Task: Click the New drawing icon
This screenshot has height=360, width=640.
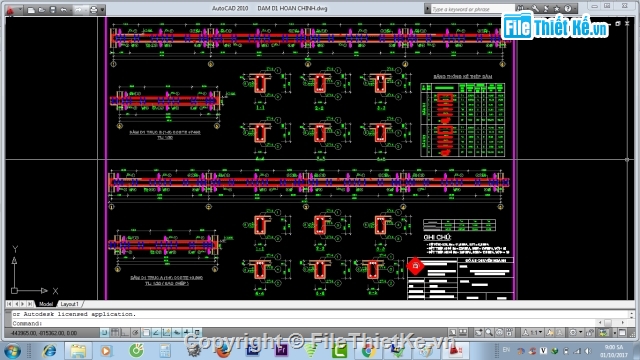Action: tap(31, 10)
